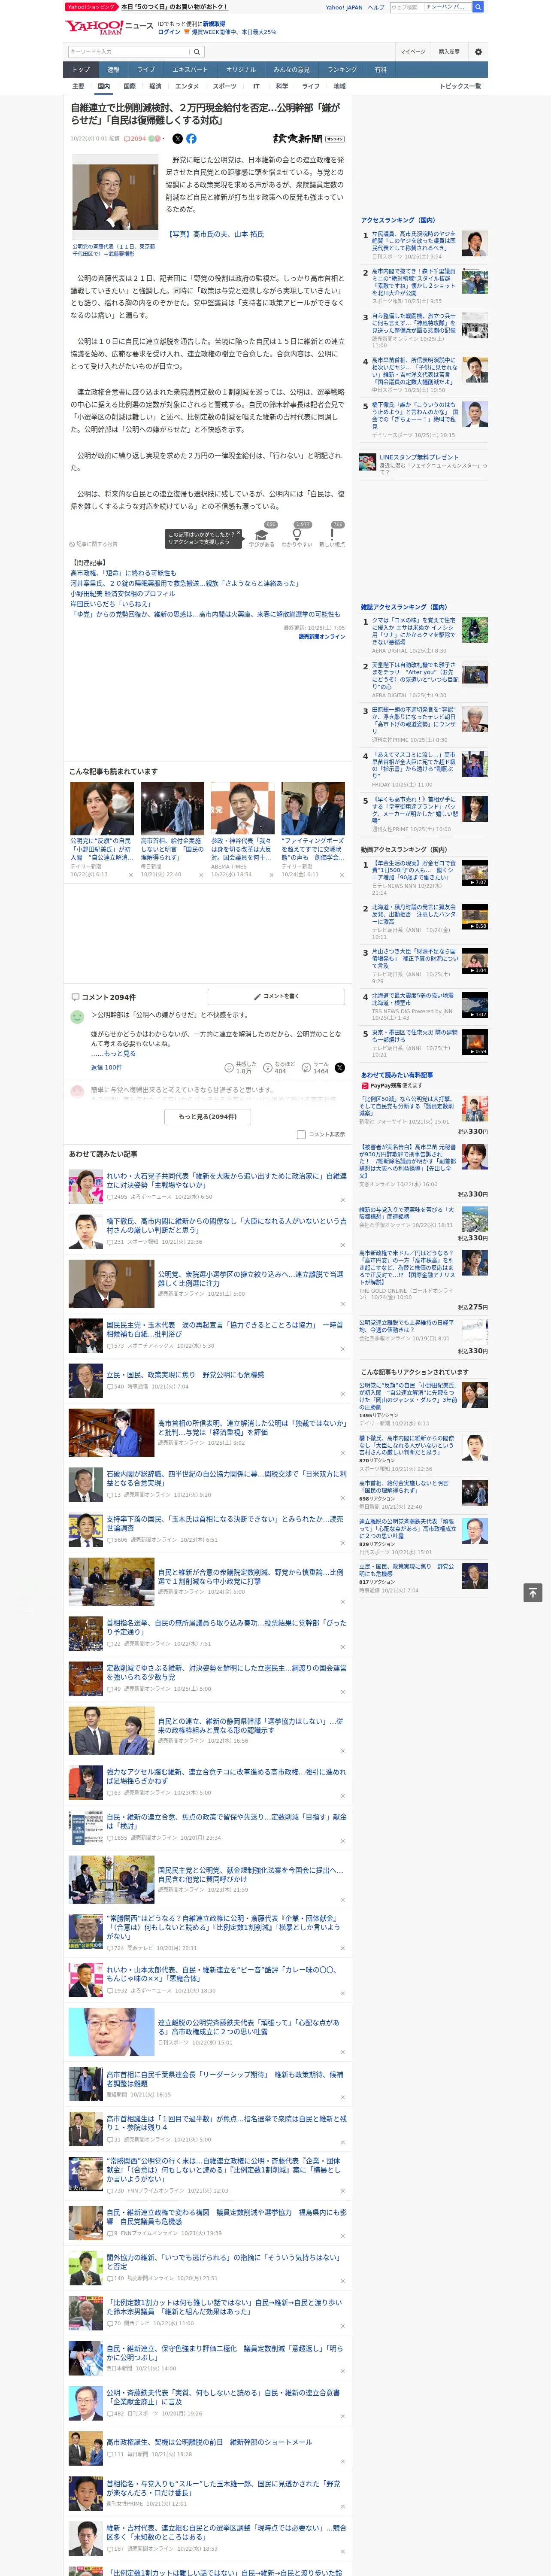The height and width of the screenshot is (2576, 551).
Task: Click the scroll-to-top arrow button
Action: (534, 1592)
